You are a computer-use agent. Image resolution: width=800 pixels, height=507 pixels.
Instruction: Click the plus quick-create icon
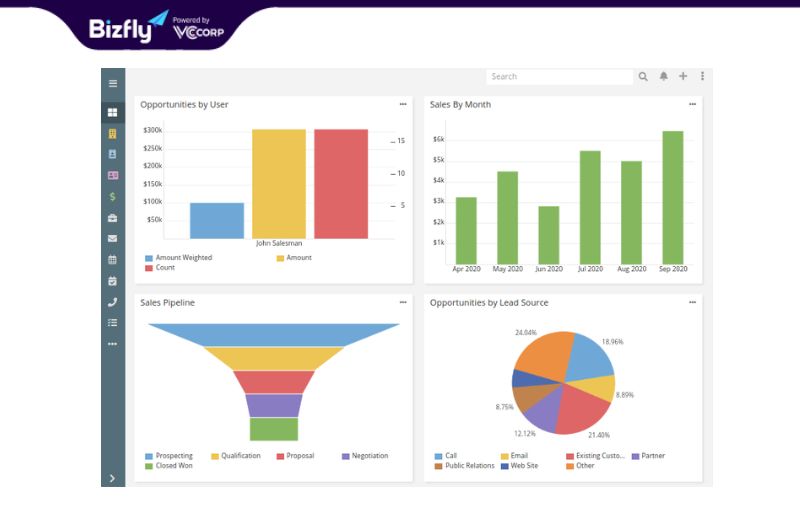tap(683, 76)
